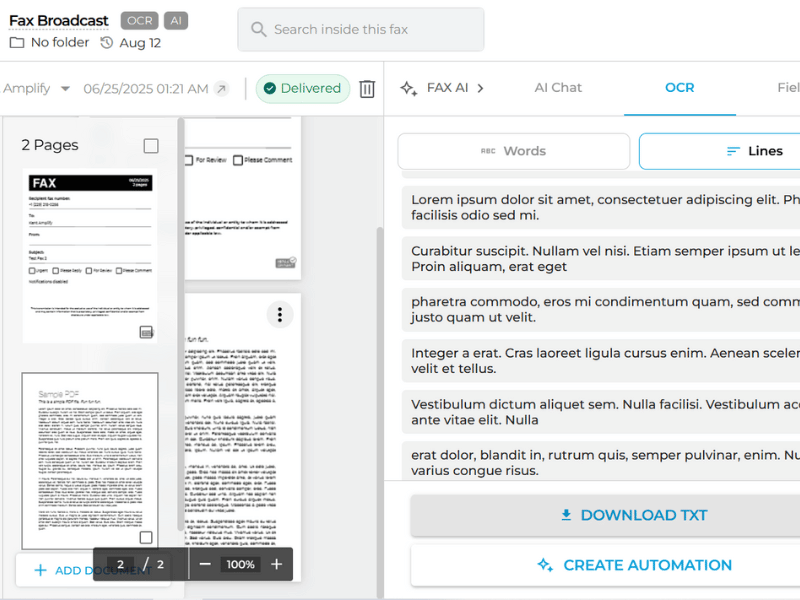
Task: Click the history clock icon beside Aug 12
Action: coord(106,43)
